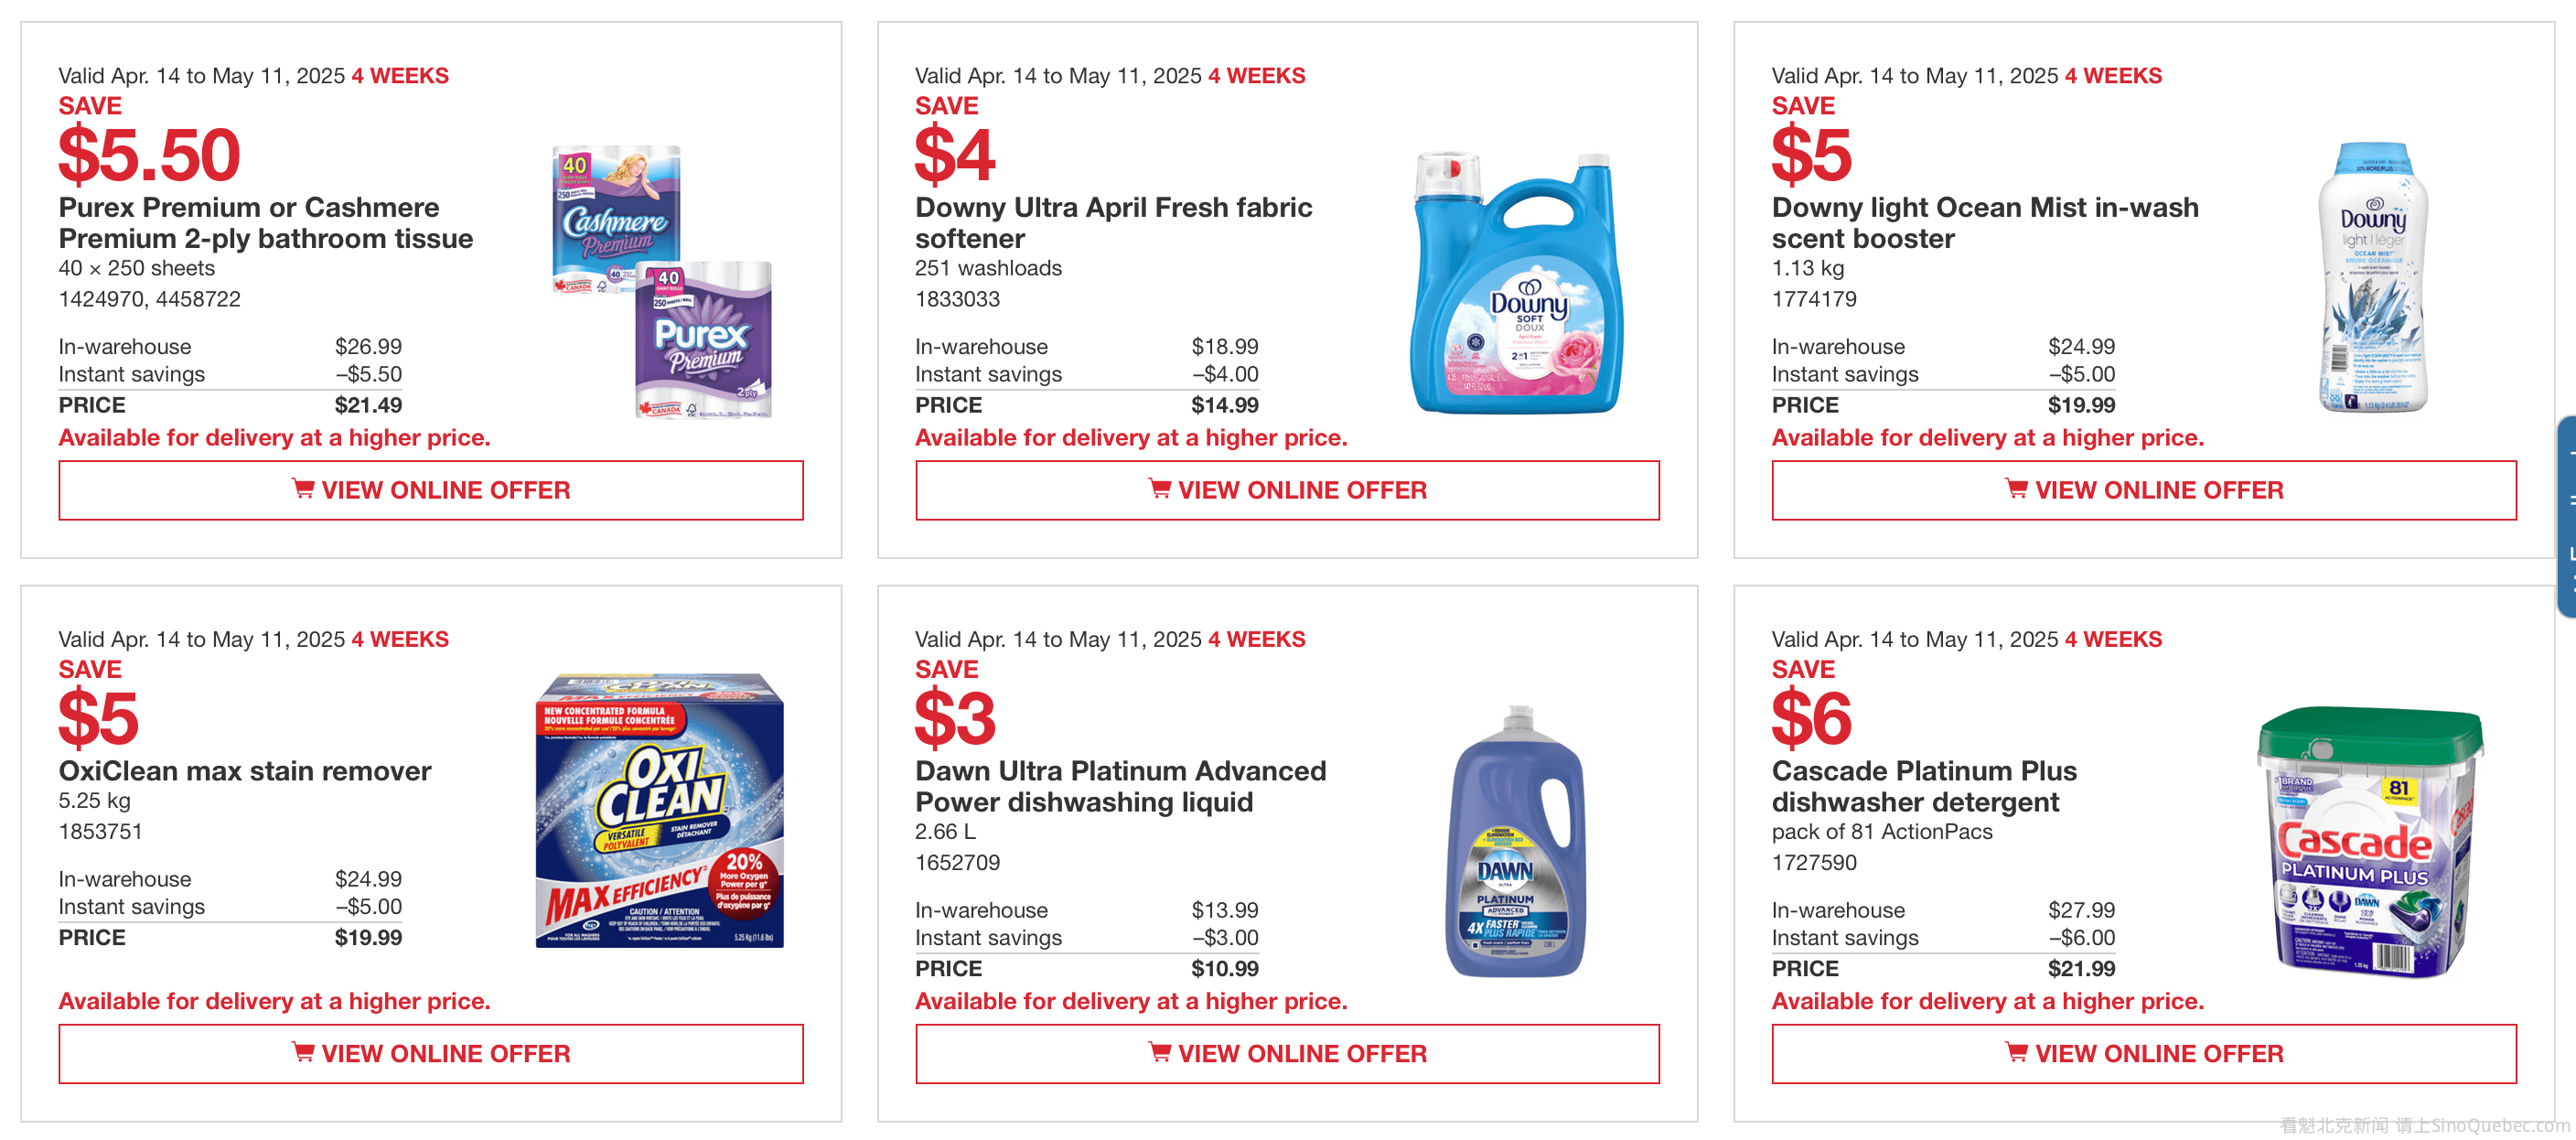This screenshot has width=2576, height=1140.
Task: View online offer for Dawn dishwashing liquid
Action: (x=1287, y=1053)
